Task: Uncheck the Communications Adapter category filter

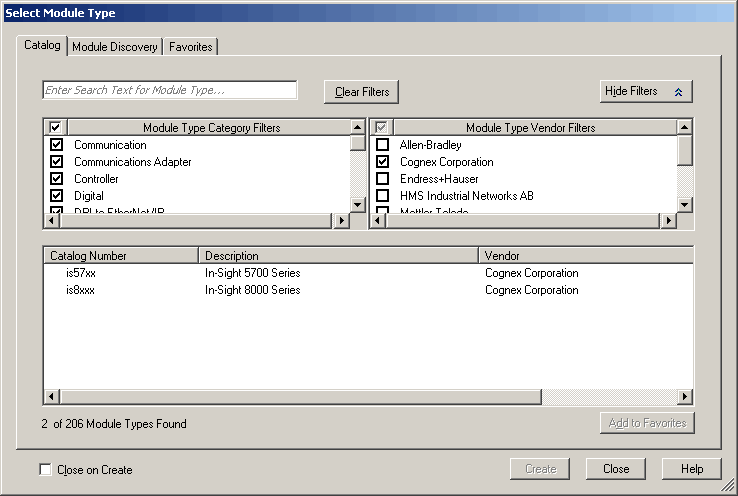Action: (56, 162)
